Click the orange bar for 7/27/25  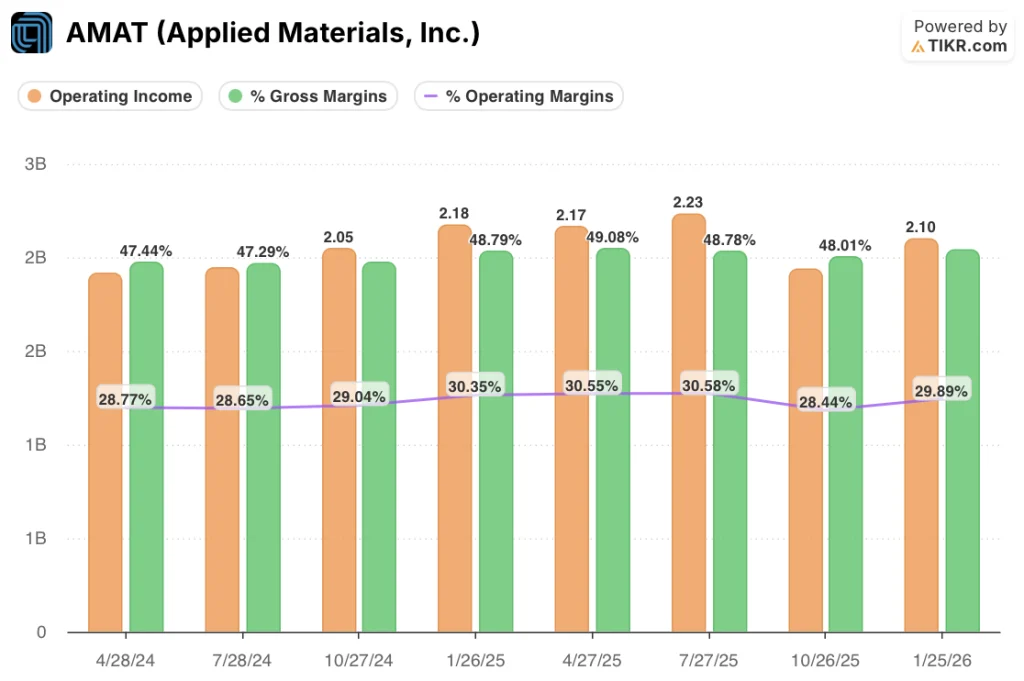[689, 422]
